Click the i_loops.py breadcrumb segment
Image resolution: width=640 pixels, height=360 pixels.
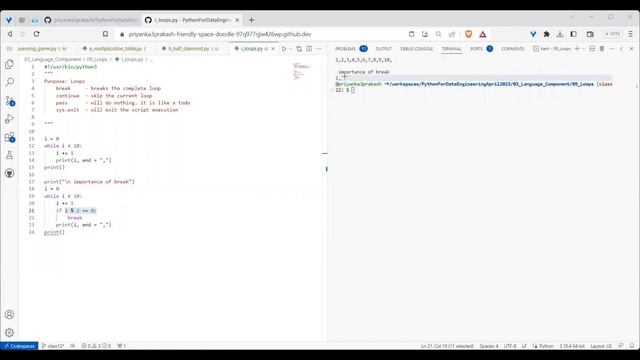click(x=129, y=60)
